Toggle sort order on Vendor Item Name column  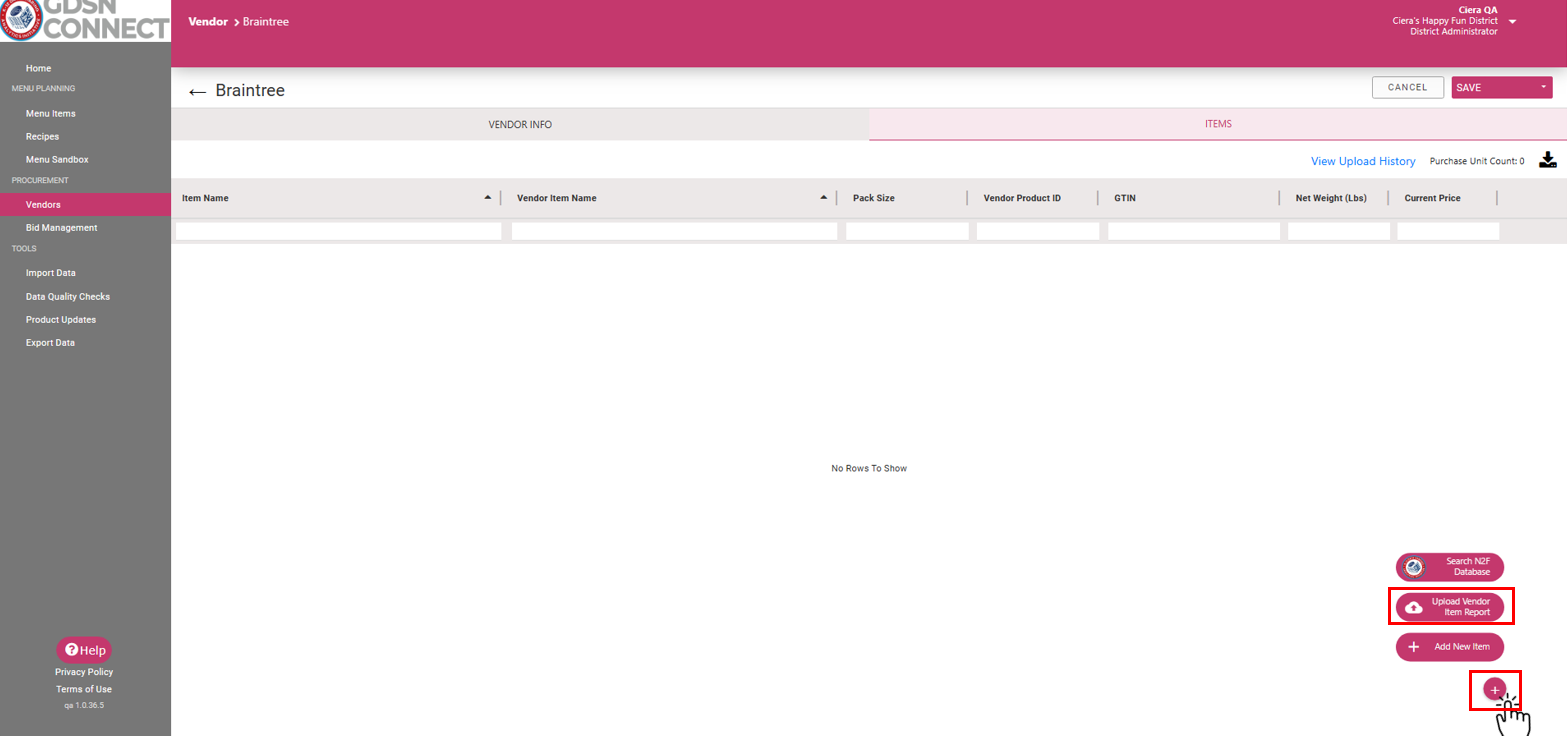point(822,197)
